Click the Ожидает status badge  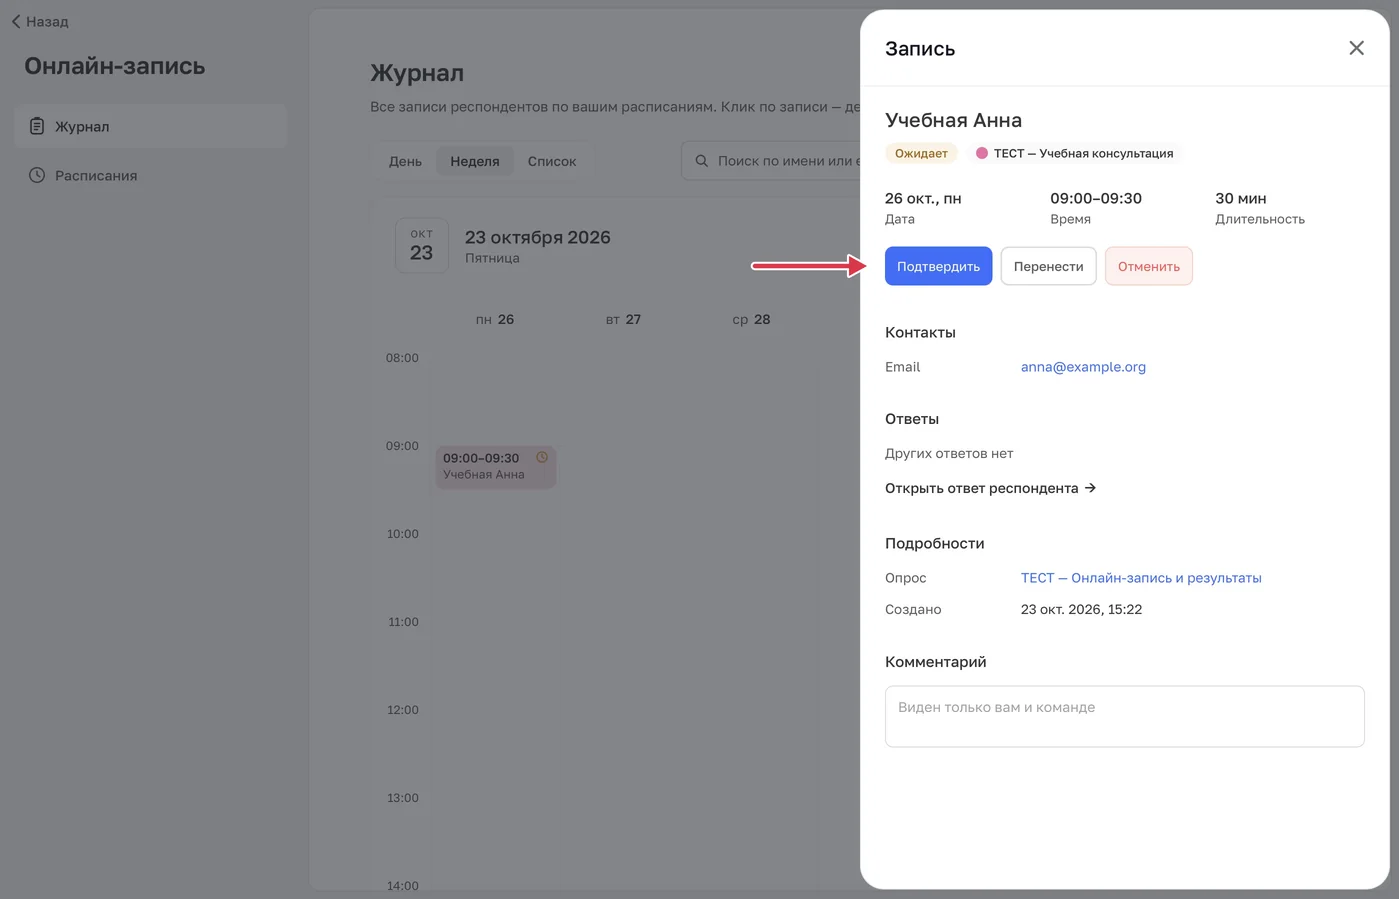(x=921, y=153)
